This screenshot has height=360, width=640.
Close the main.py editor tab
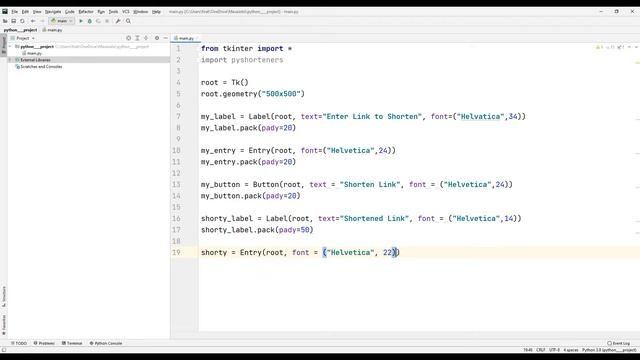click(x=197, y=38)
